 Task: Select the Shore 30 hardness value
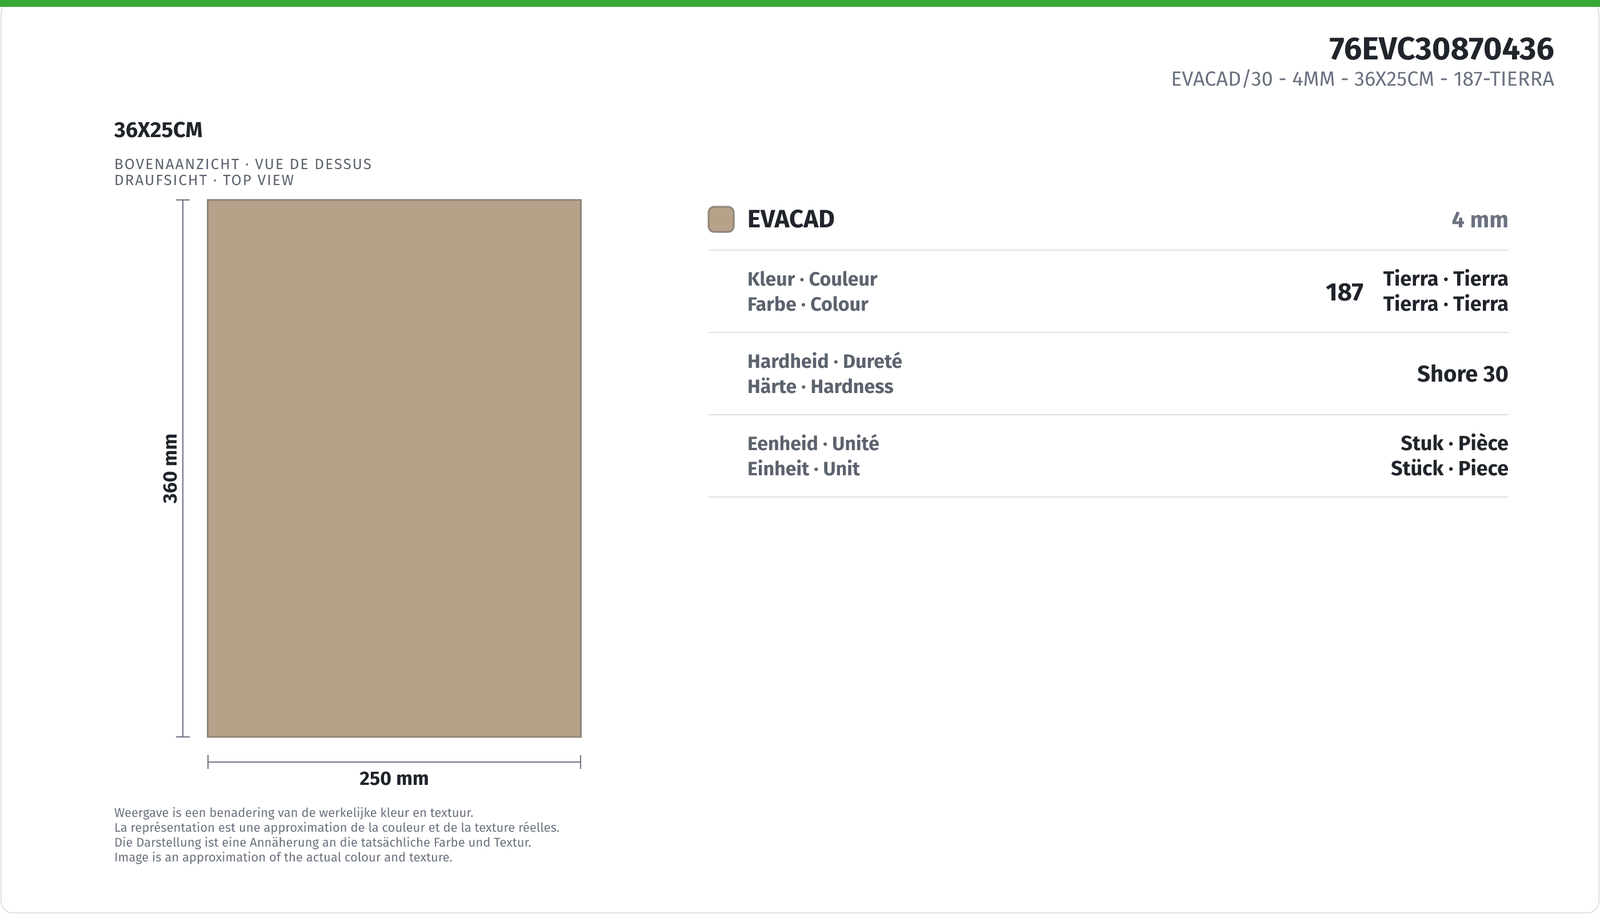(x=1462, y=374)
